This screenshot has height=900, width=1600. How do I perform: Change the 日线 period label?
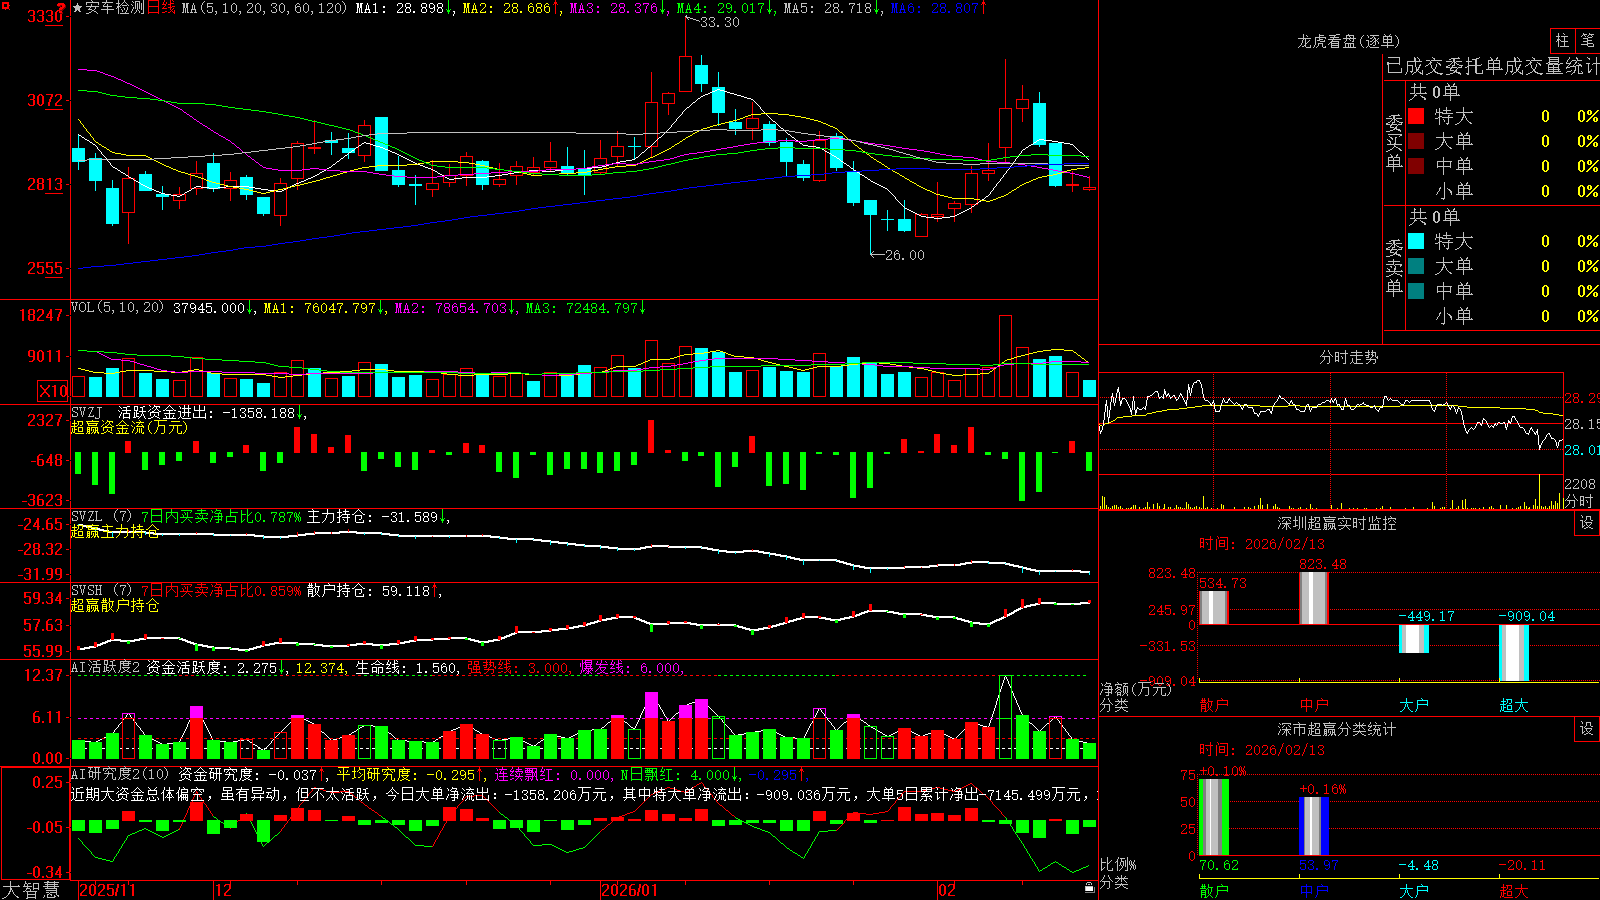[162, 8]
